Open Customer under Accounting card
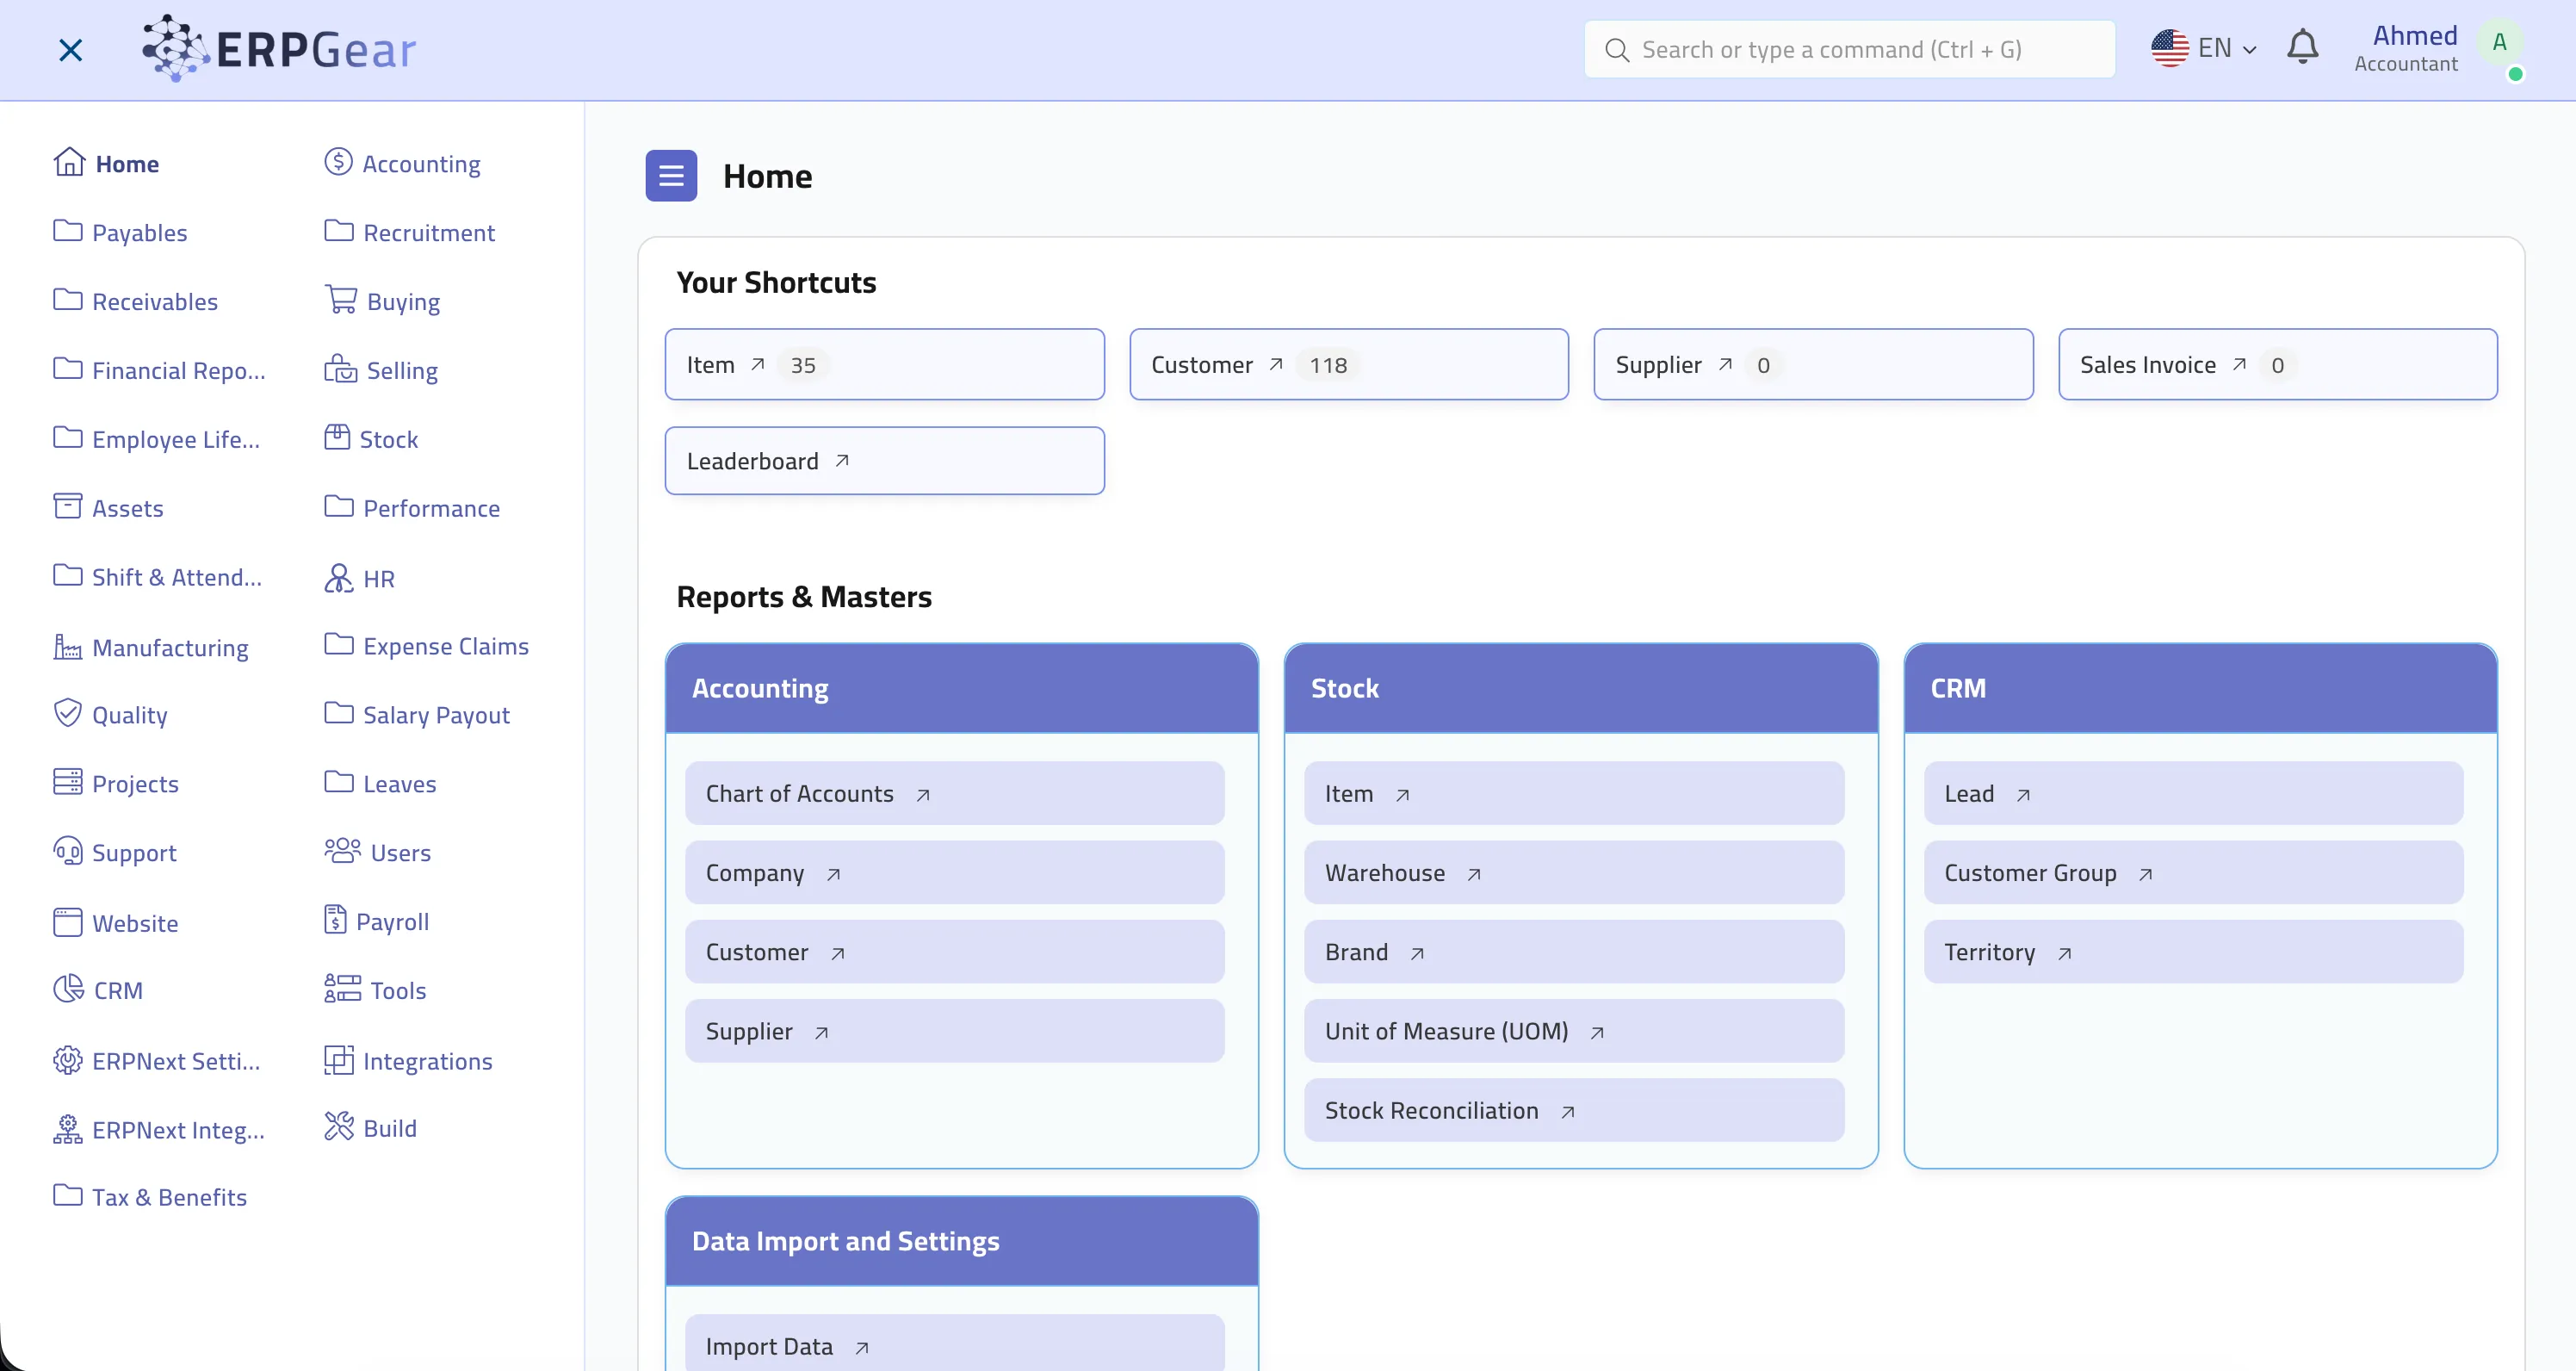Image resolution: width=2576 pixels, height=1371 pixels. click(954, 952)
